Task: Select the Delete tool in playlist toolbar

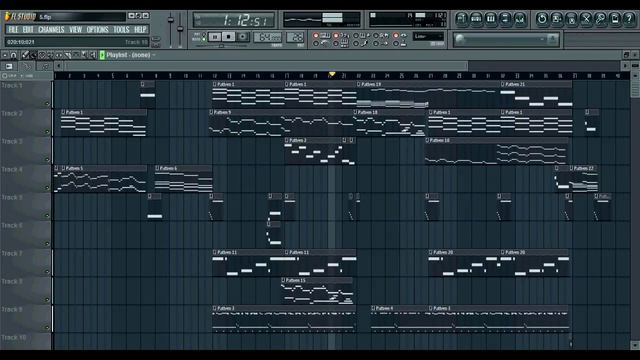Action: tap(42, 55)
